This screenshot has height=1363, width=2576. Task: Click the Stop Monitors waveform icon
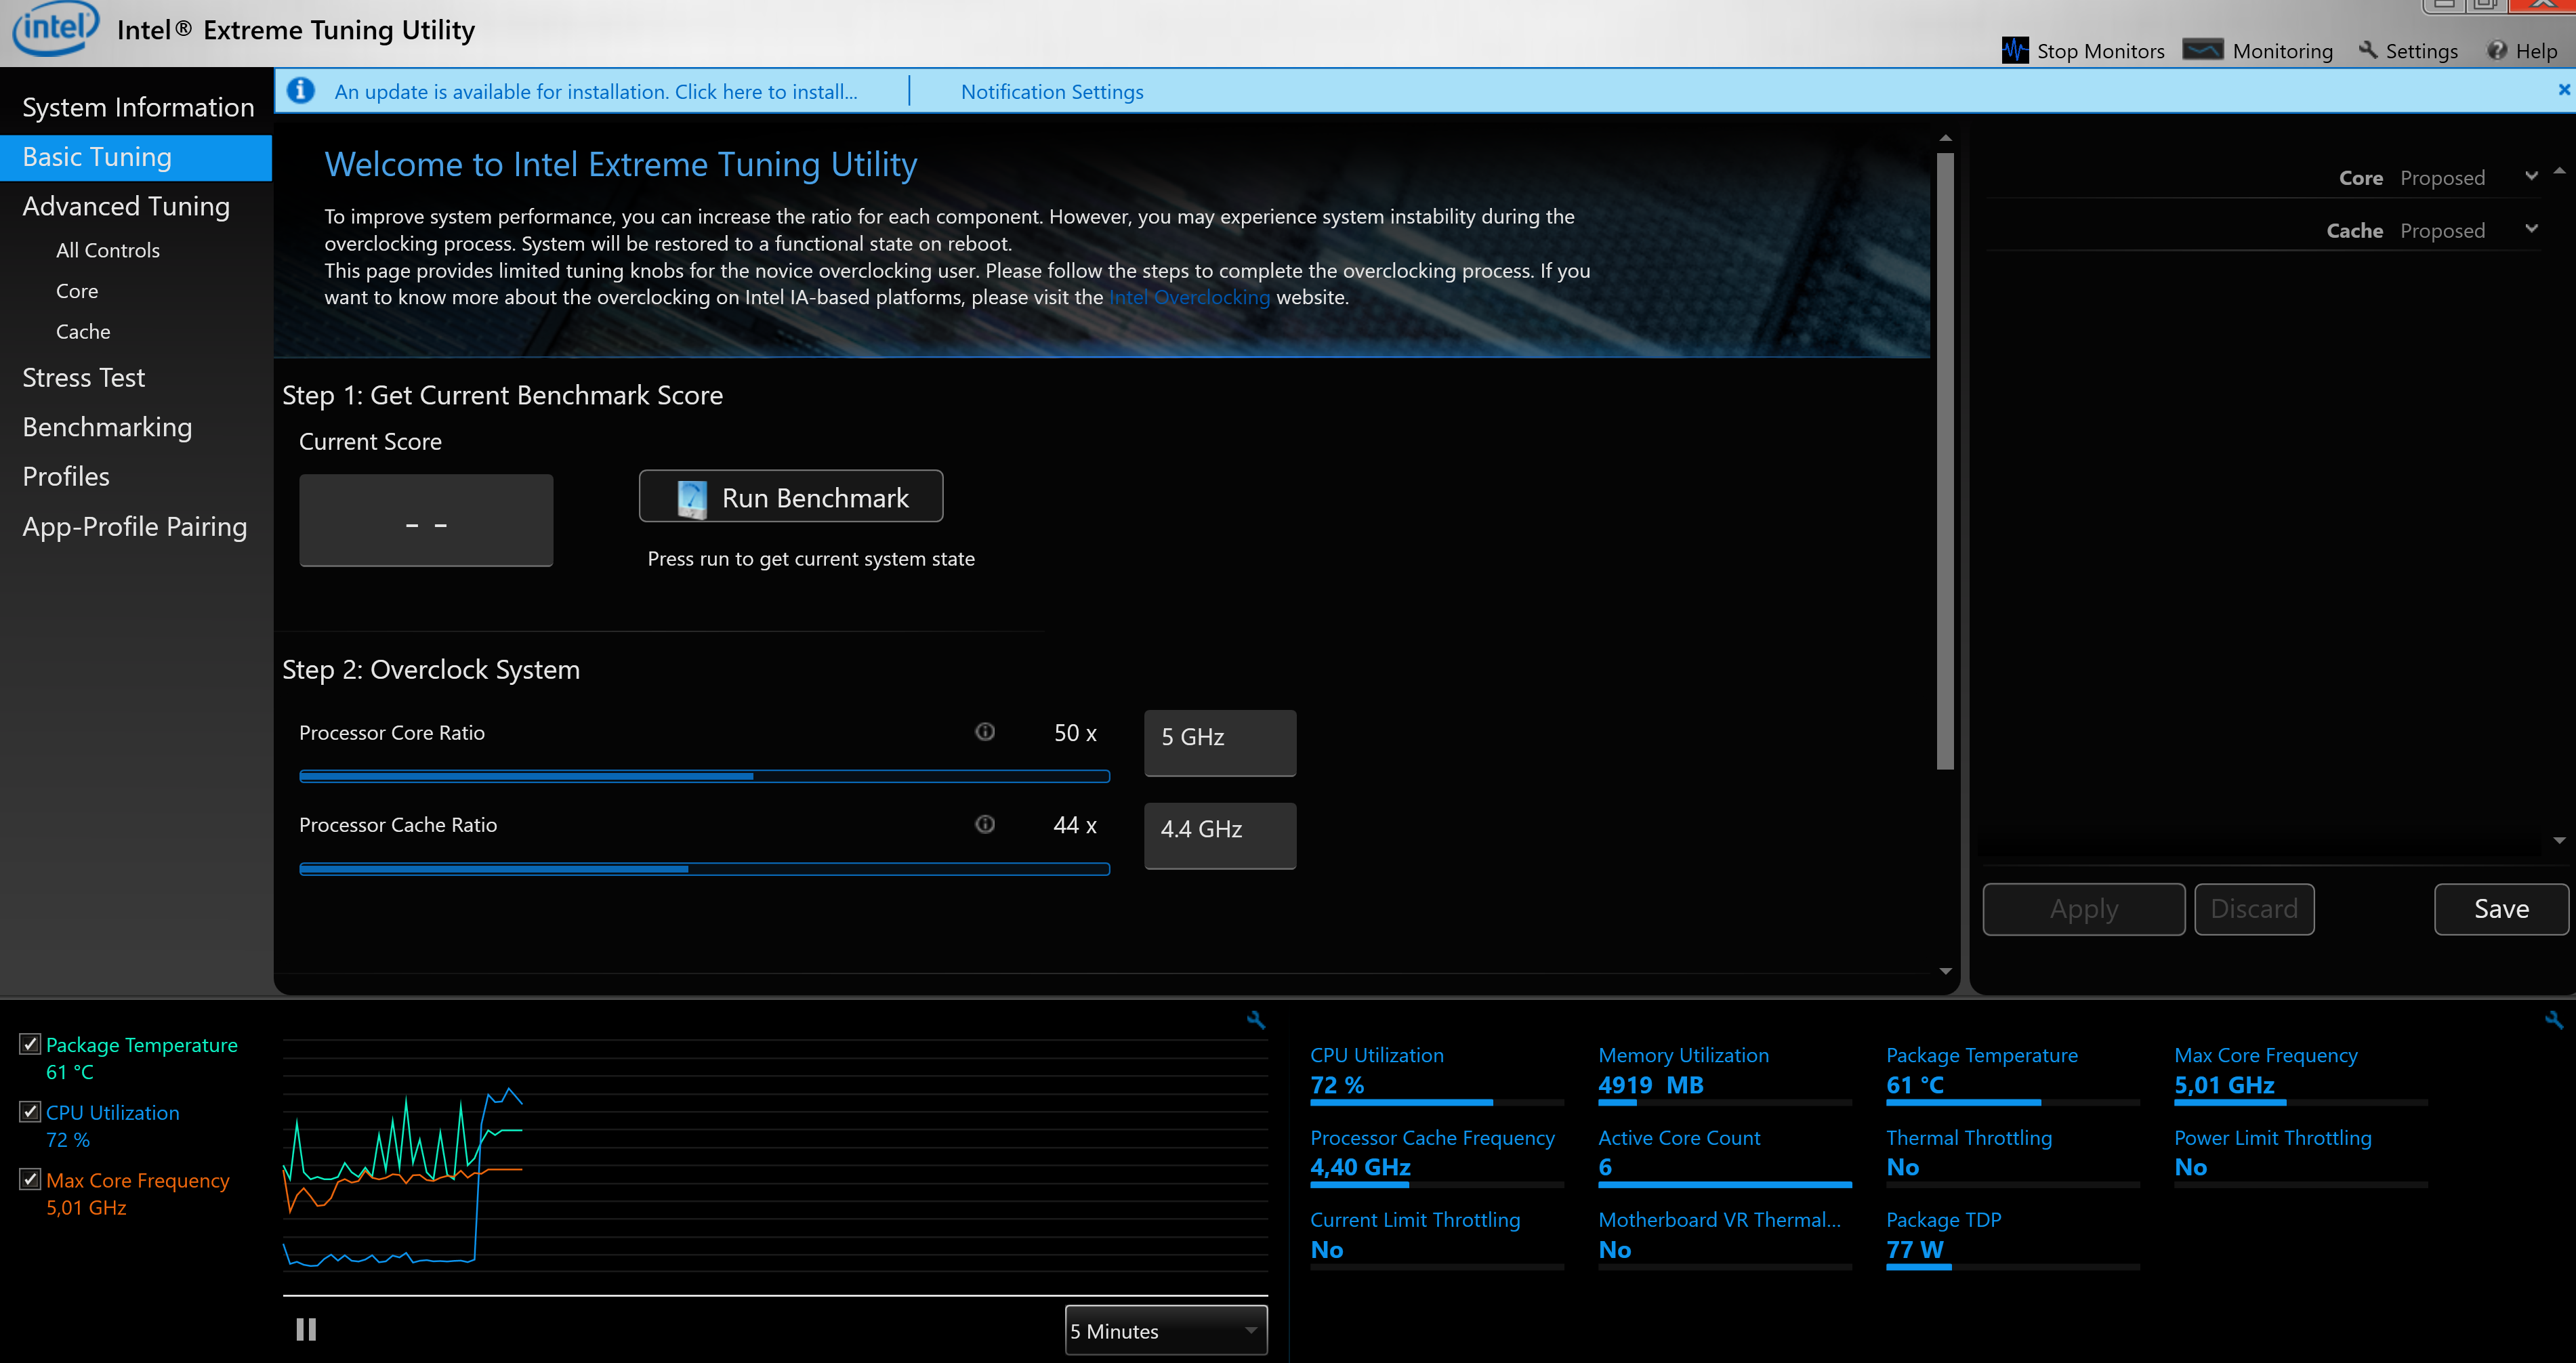(2014, 50)
